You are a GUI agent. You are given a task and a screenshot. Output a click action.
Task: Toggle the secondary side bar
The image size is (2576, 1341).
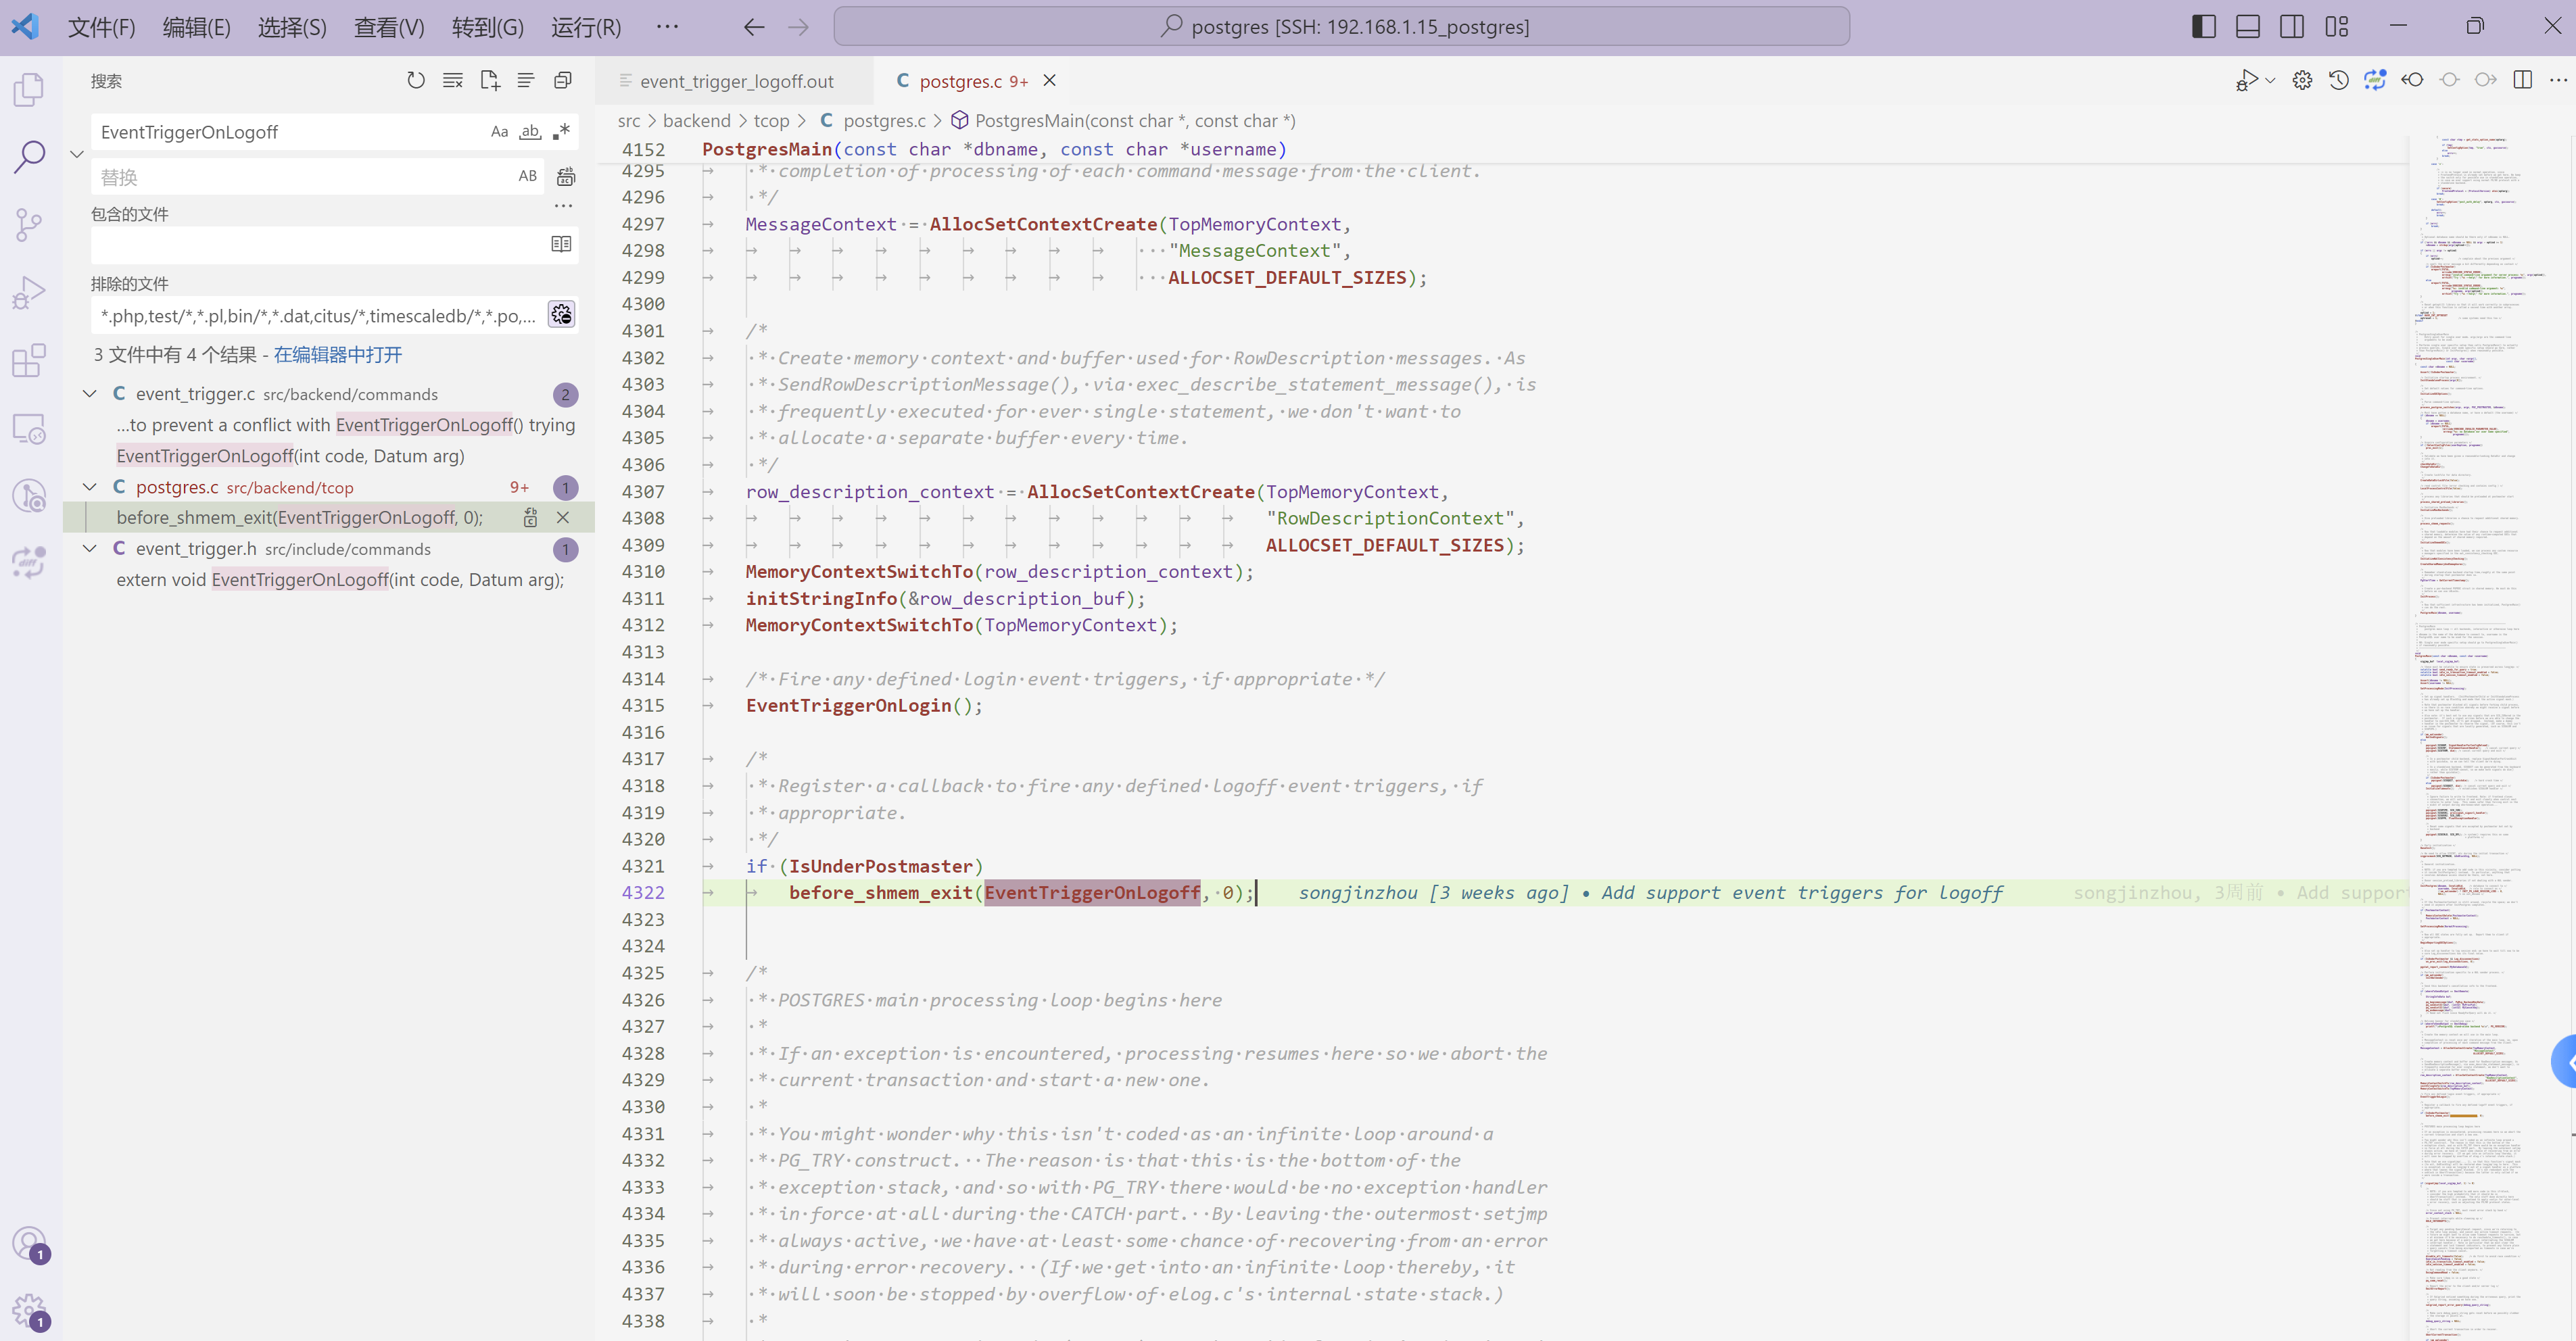pos(2292,27)
